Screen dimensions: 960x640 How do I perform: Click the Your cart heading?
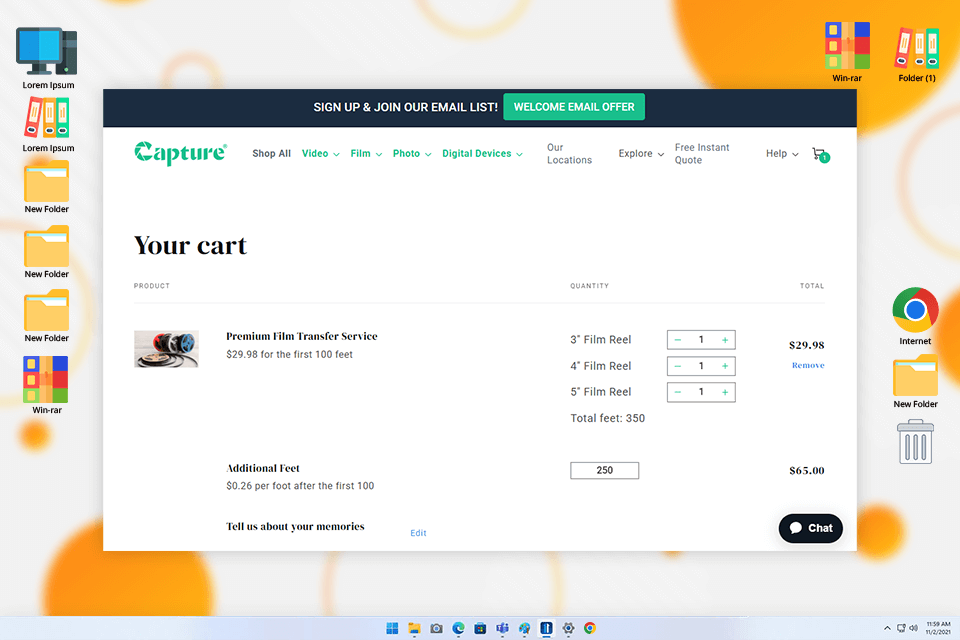tap(190, 246)
